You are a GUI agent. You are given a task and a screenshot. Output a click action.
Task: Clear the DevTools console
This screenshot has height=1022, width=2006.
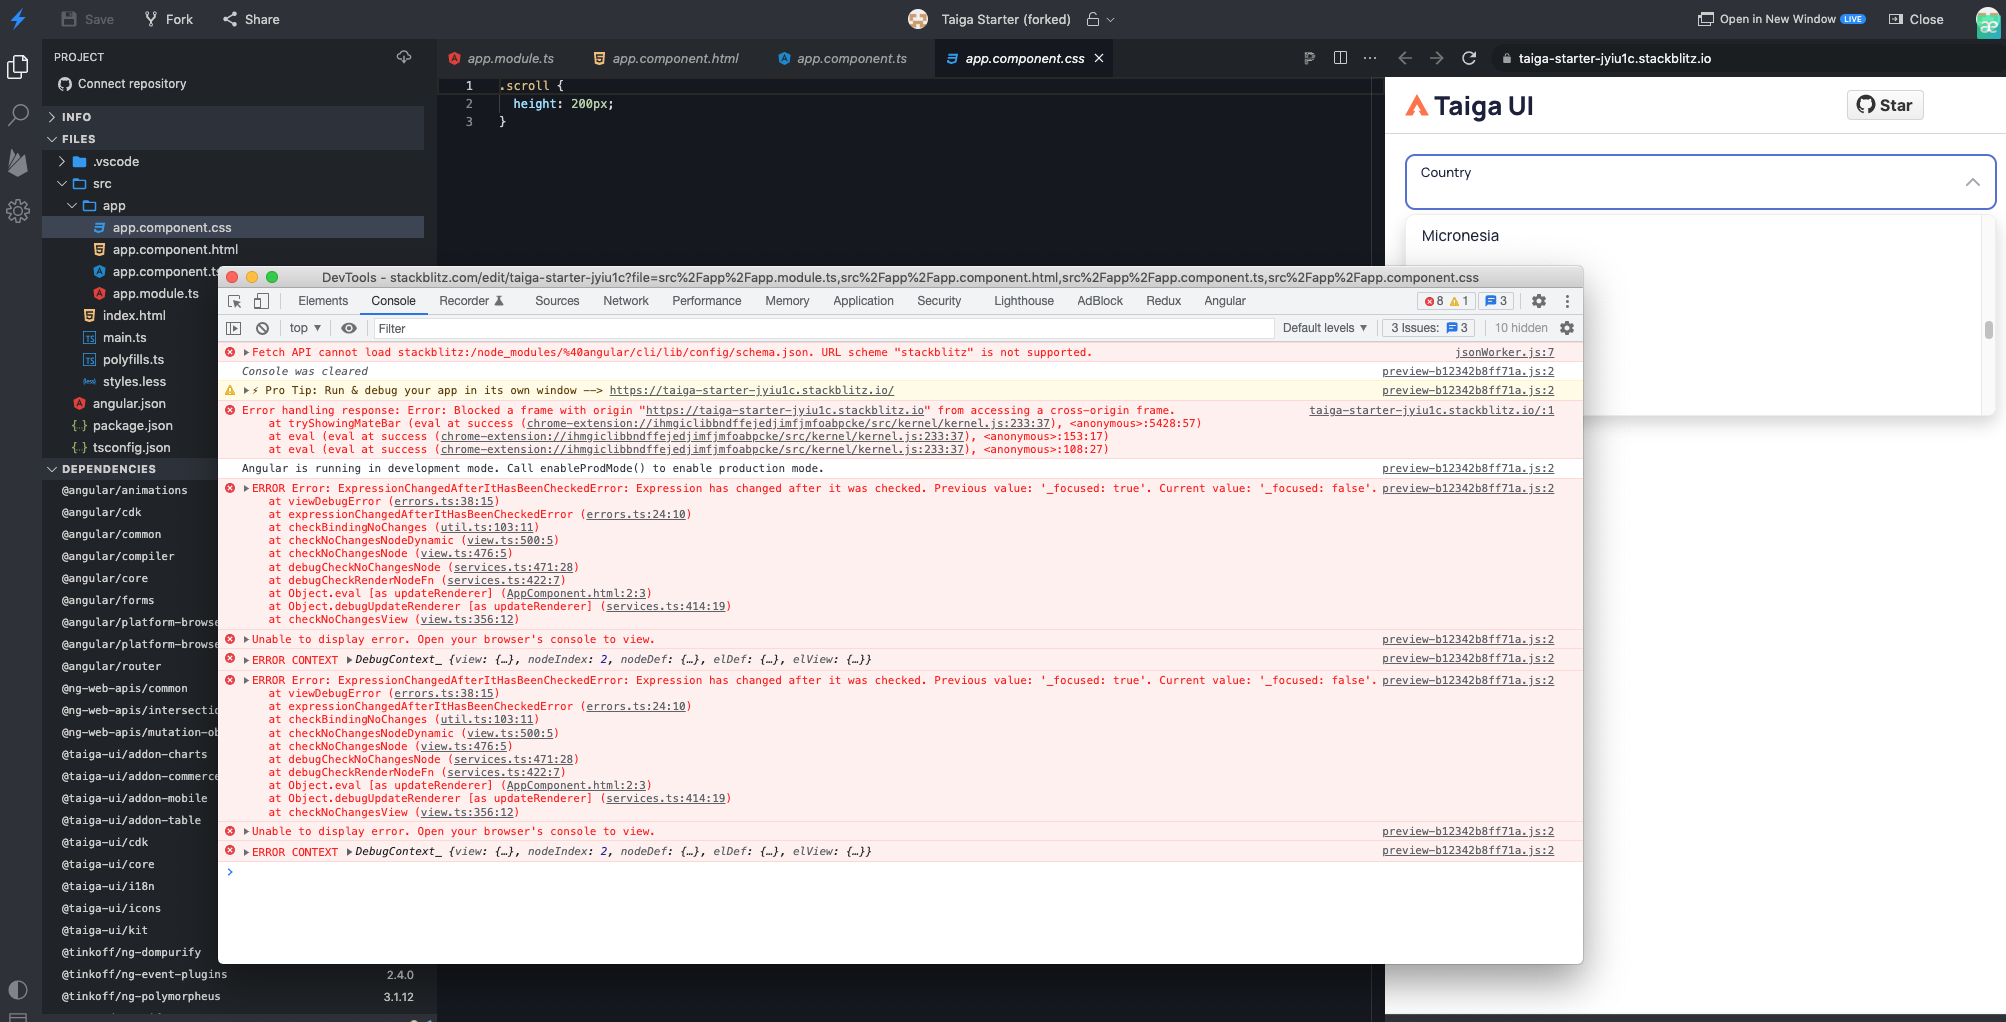point(262,328)
